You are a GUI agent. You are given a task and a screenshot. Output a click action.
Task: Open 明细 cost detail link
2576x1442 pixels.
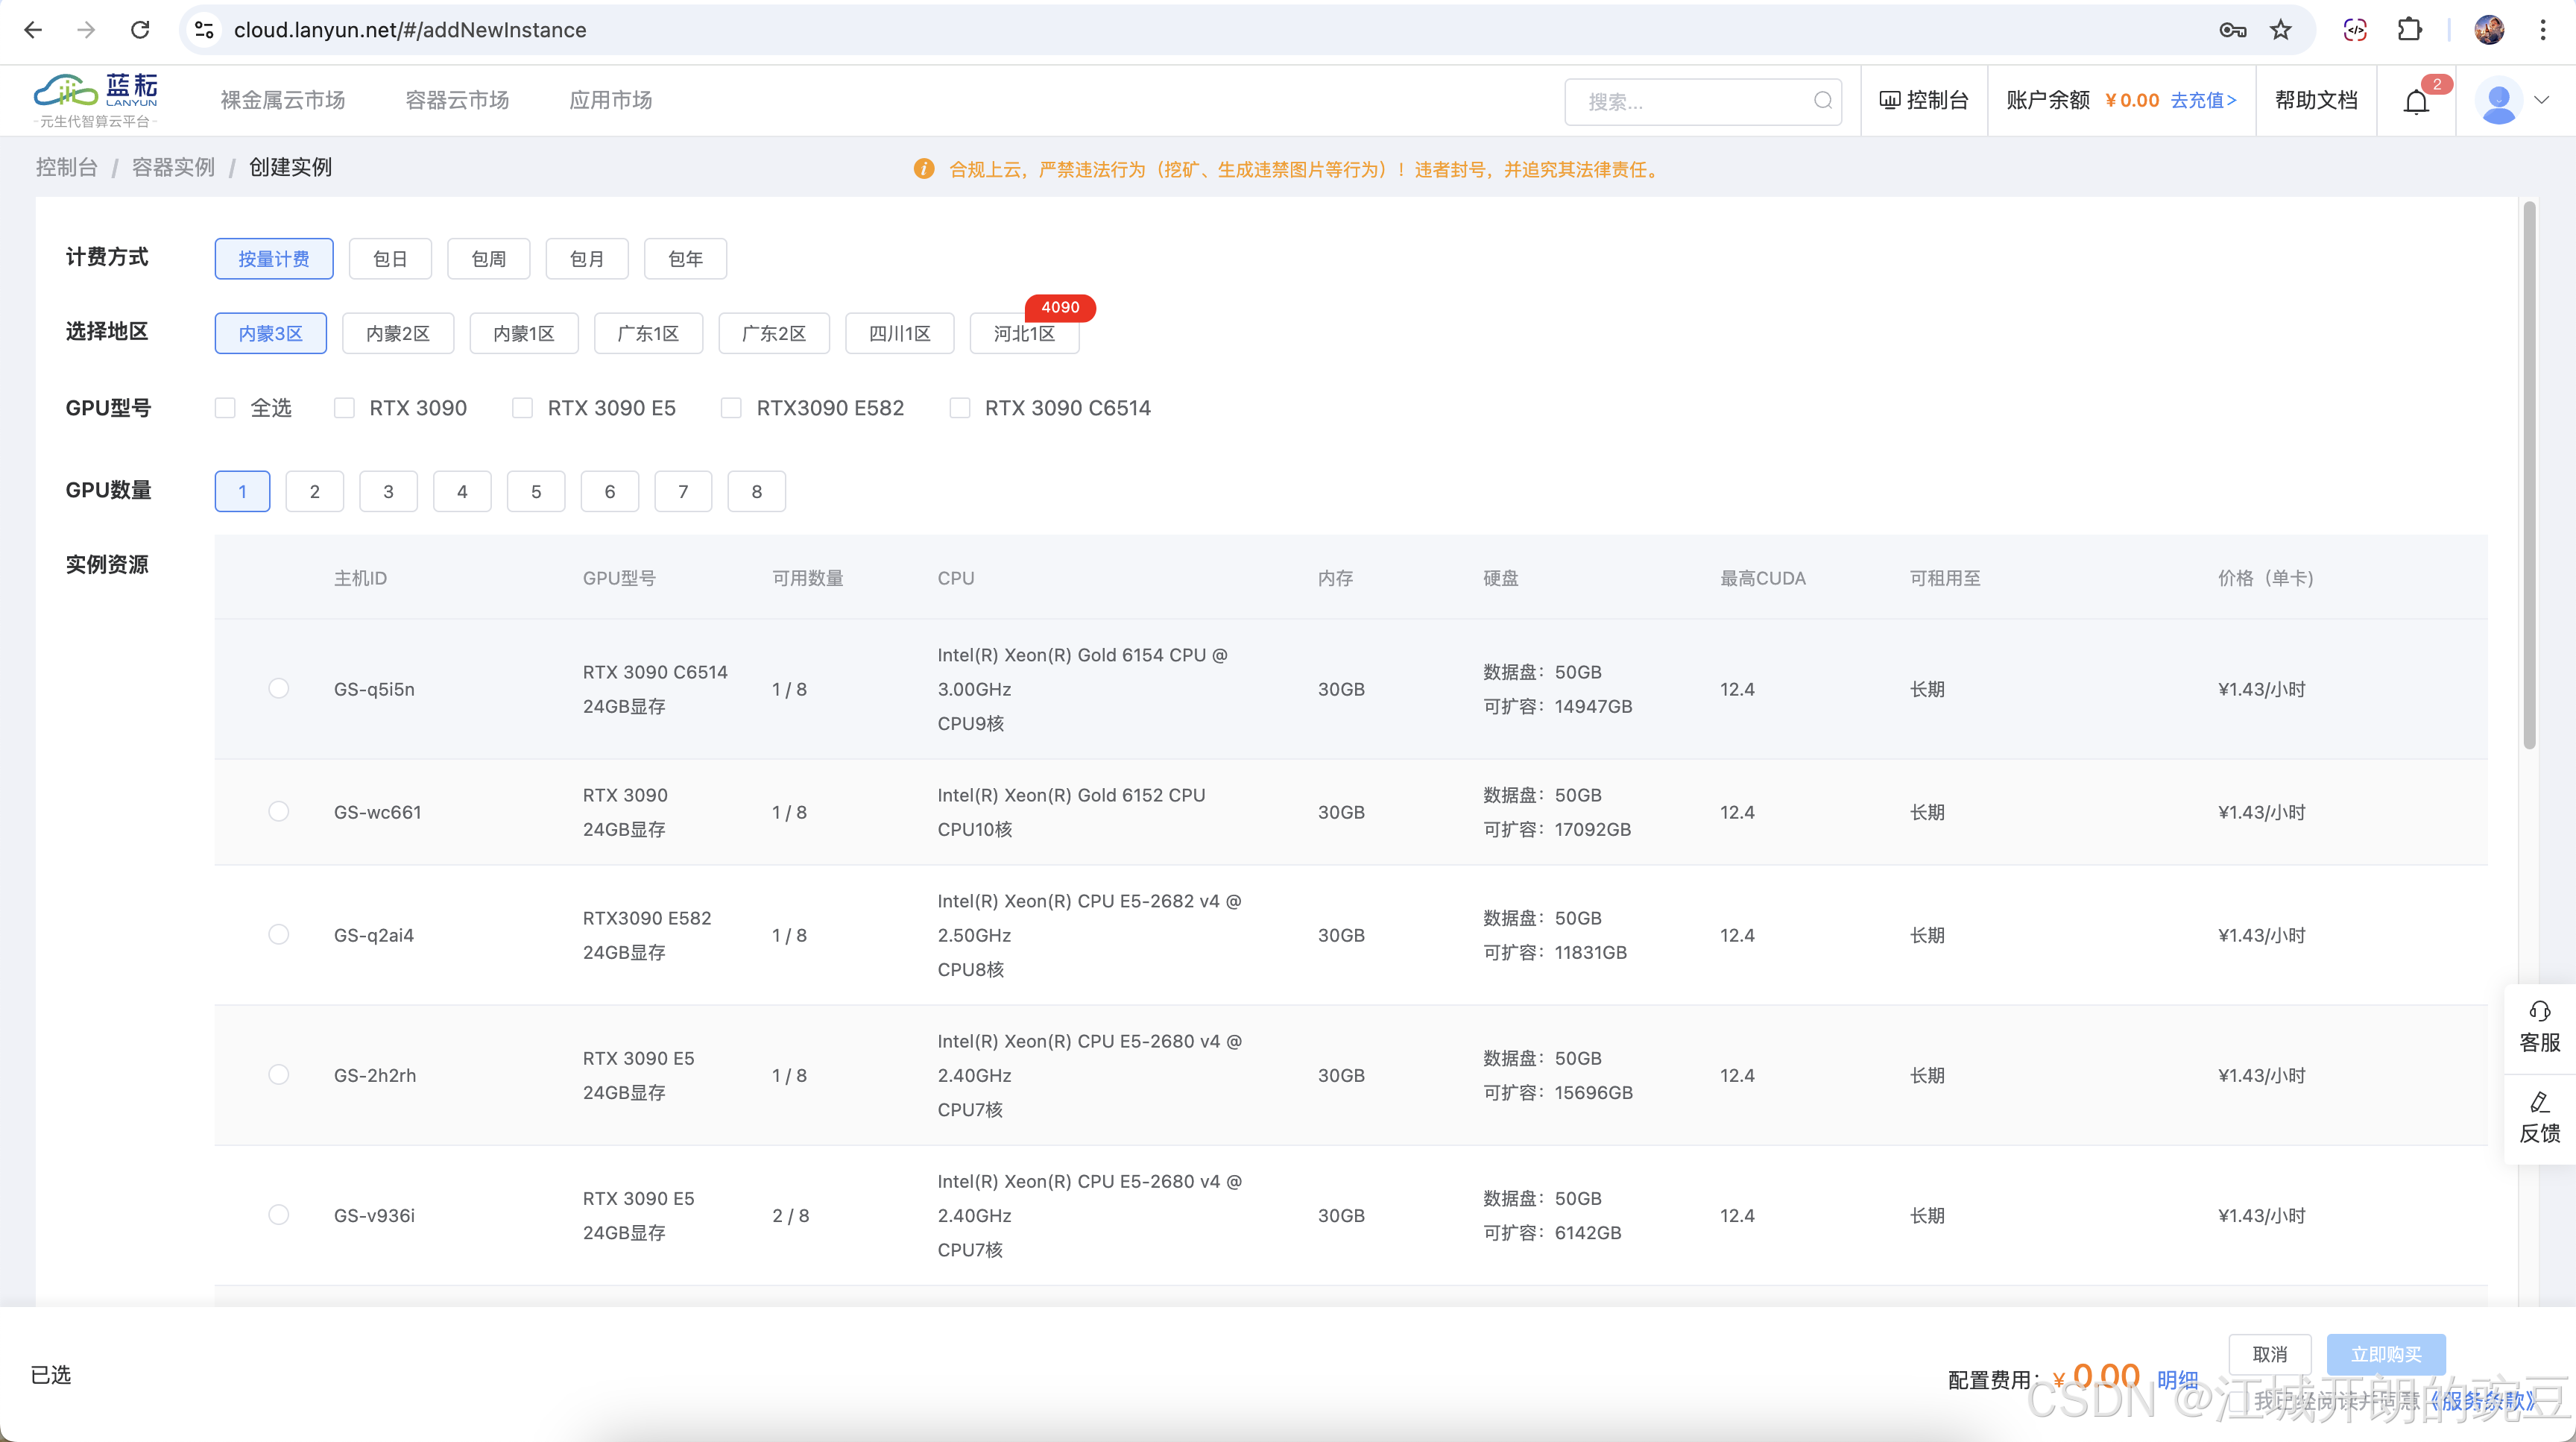point(2177,1380)
